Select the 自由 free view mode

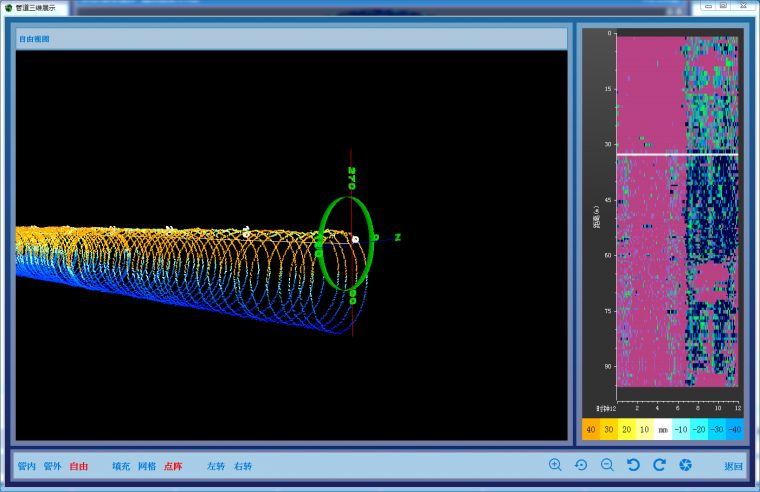[x=79, y=466]
